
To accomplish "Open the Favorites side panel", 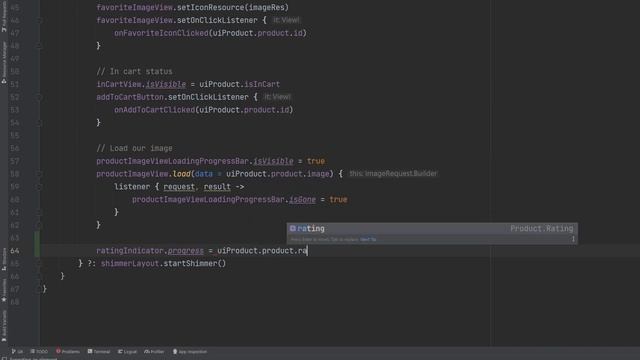I will pyautogui.click(x=4, y=290).
